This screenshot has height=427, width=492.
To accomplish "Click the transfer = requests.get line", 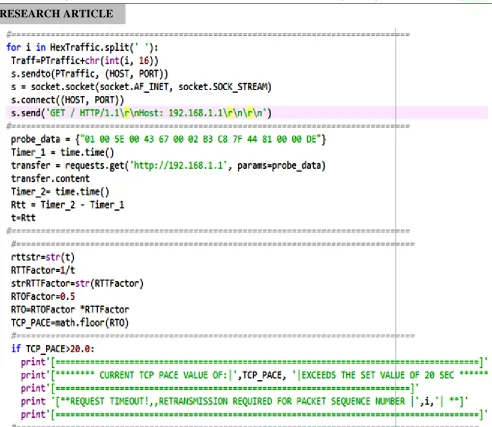I will (168, 165).
